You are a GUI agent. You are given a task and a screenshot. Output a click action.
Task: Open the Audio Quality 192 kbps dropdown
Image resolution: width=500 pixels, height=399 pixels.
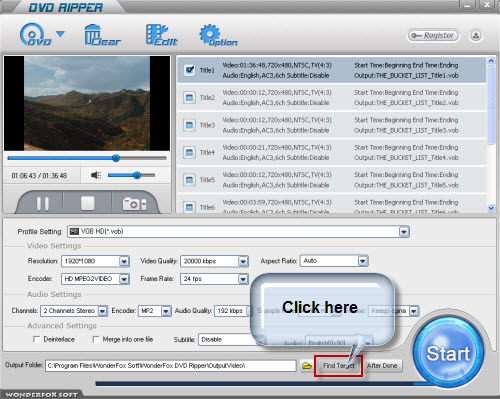click(232, 311)
